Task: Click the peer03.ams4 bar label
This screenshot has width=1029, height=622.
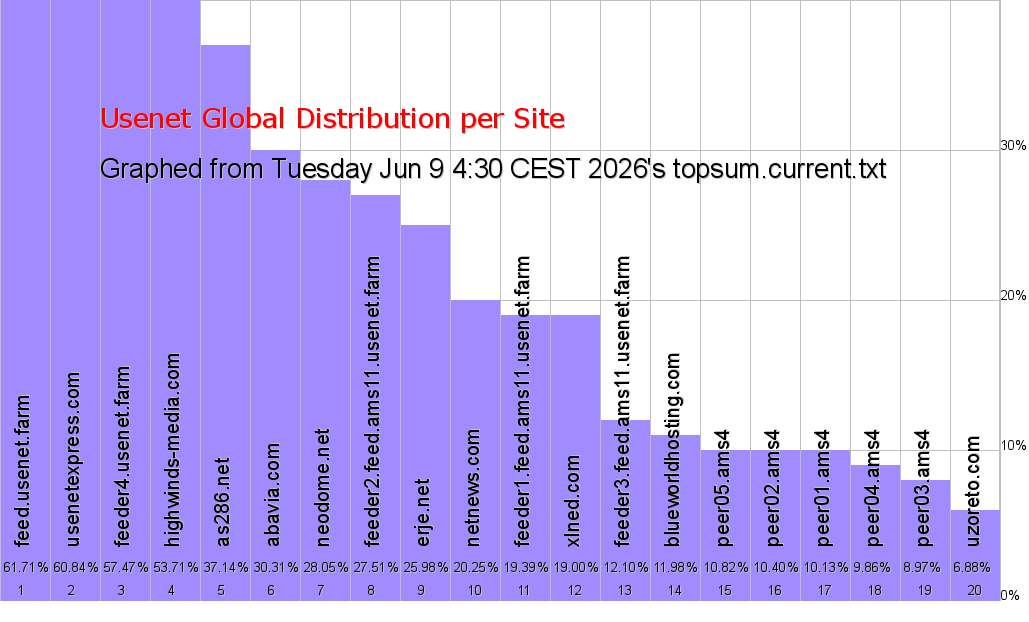Action: pos(923,488)
